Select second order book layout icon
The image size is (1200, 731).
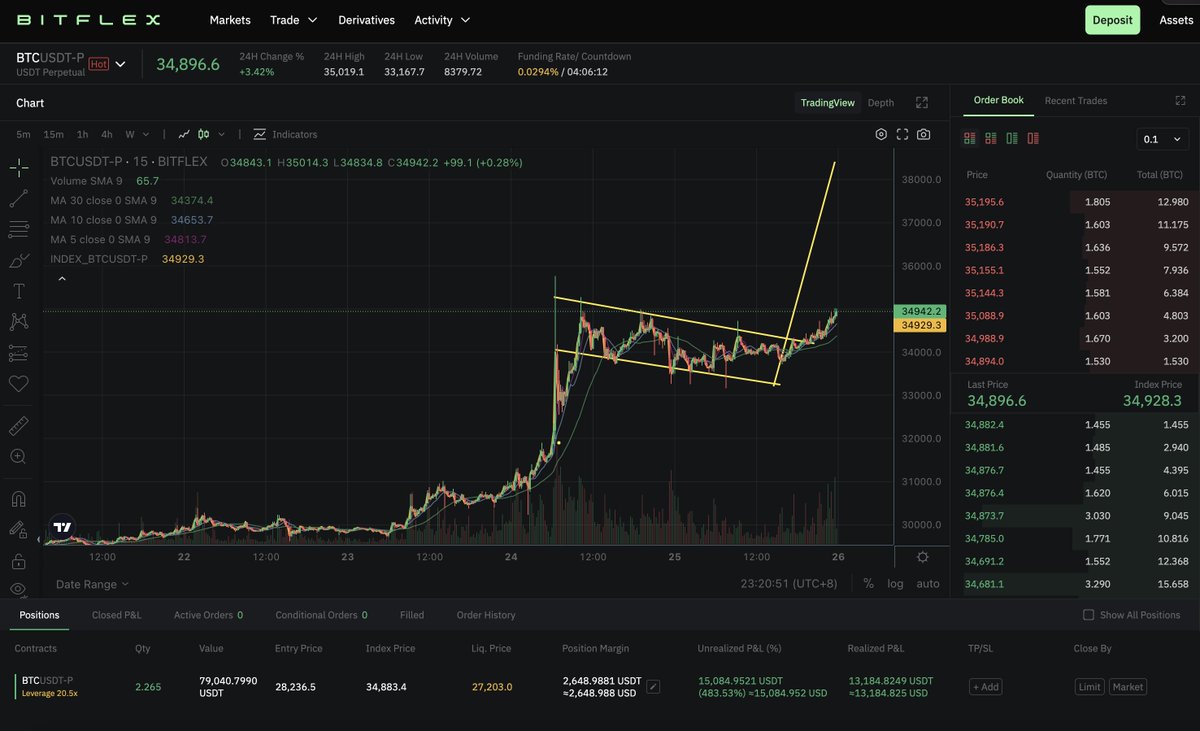[x=991, y=138]
